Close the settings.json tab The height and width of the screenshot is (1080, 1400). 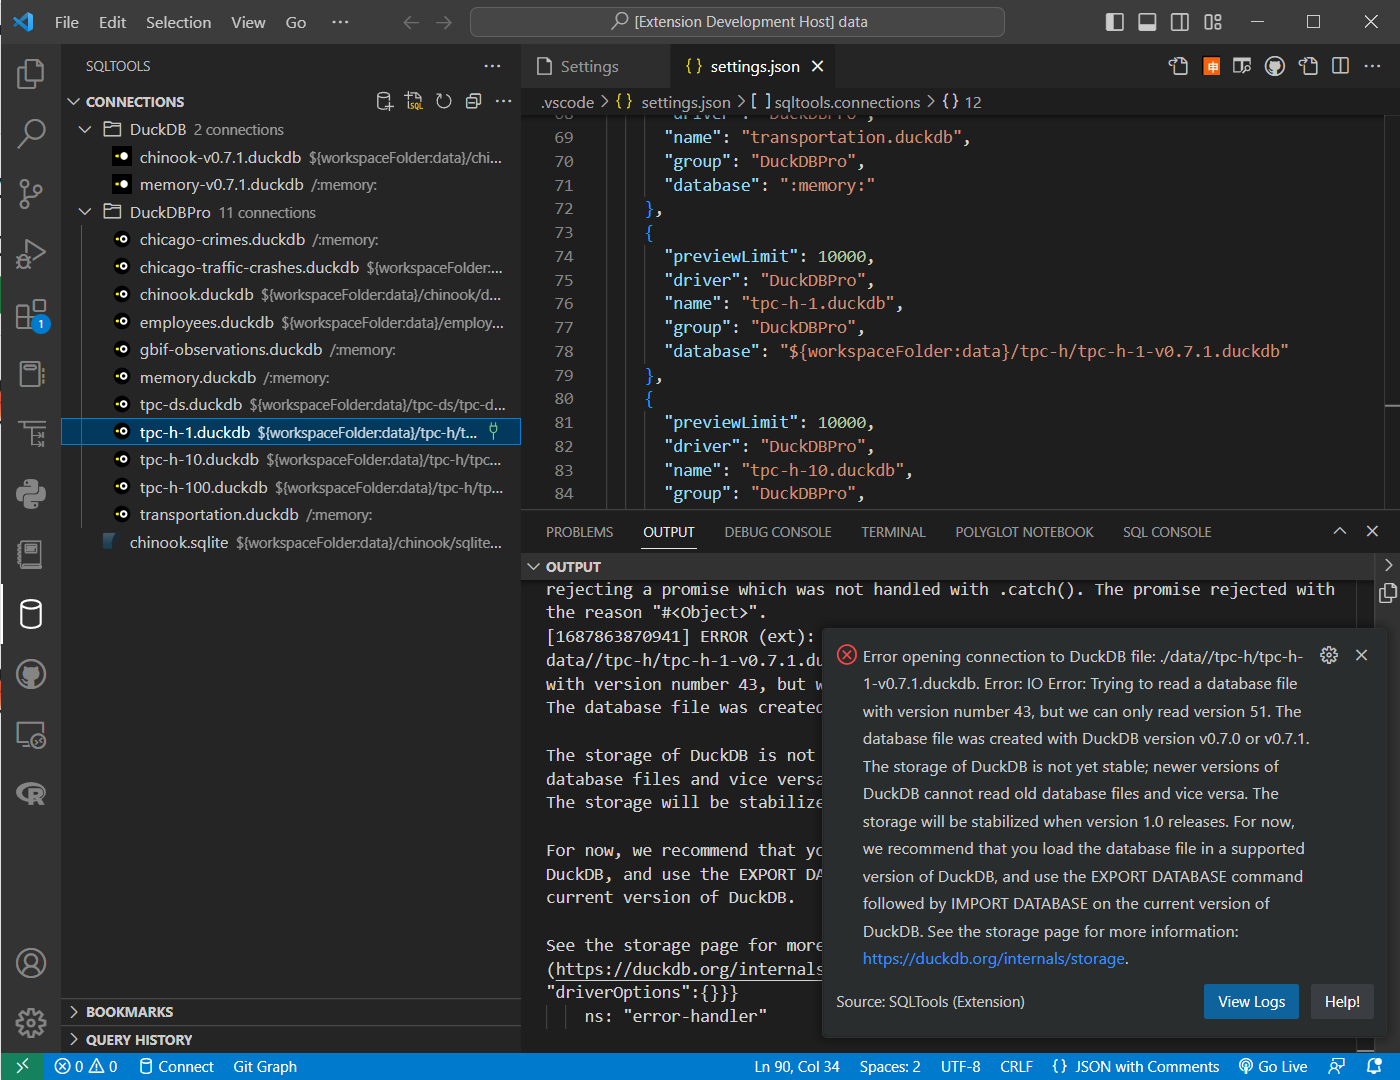(818, 66)
